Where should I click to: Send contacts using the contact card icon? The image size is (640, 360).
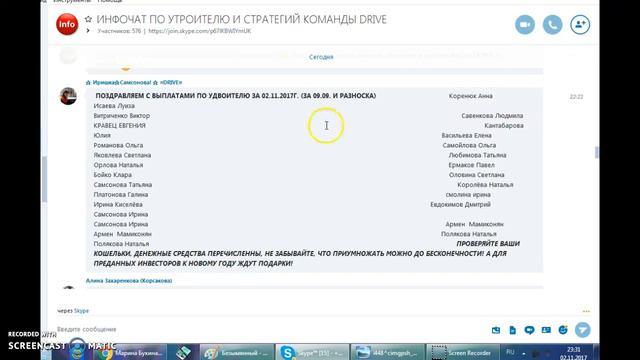pyautogui.click(x=546, y=330)
